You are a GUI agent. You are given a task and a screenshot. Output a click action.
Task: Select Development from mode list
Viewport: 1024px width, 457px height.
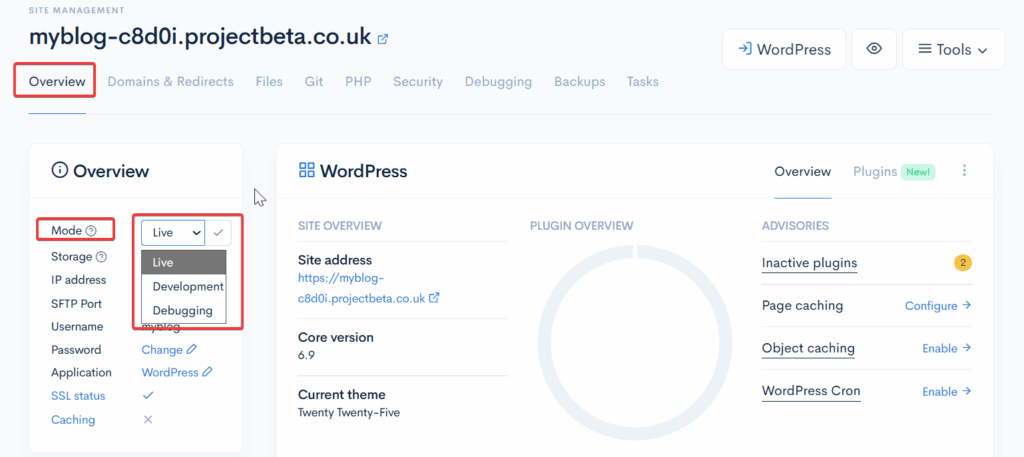pos(187,286)
